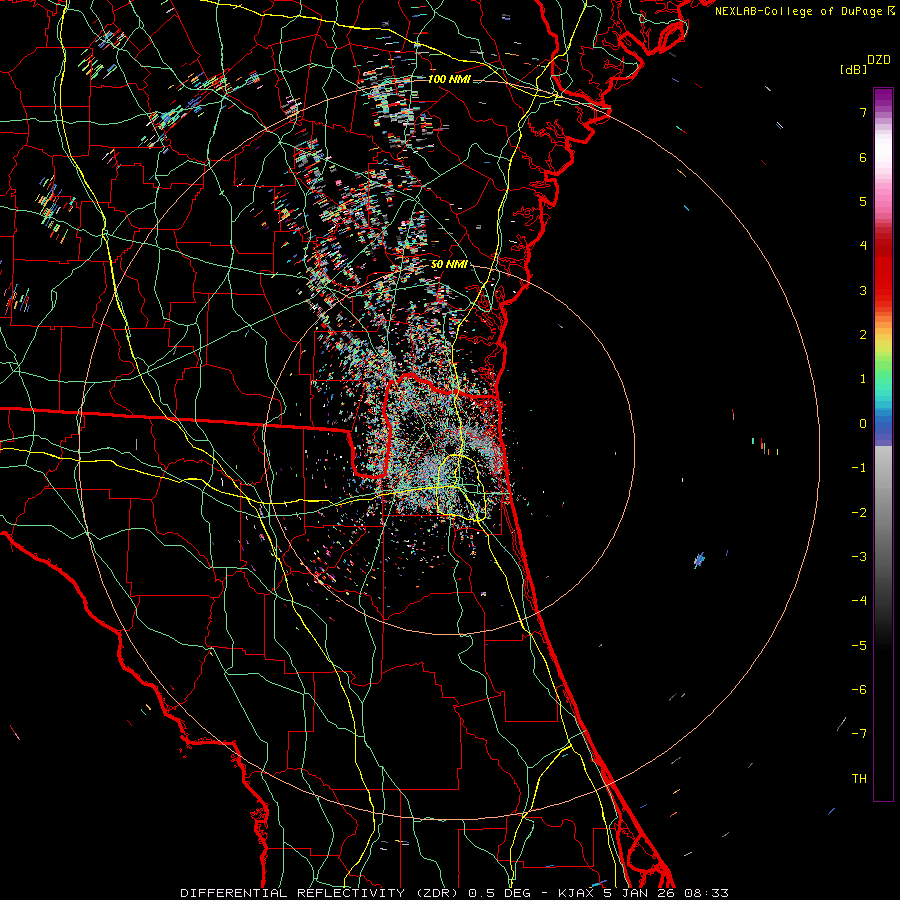Select the 5 dB scale label
The width and height of the screenshot is (900, 900).
click(x=863, y=201)
